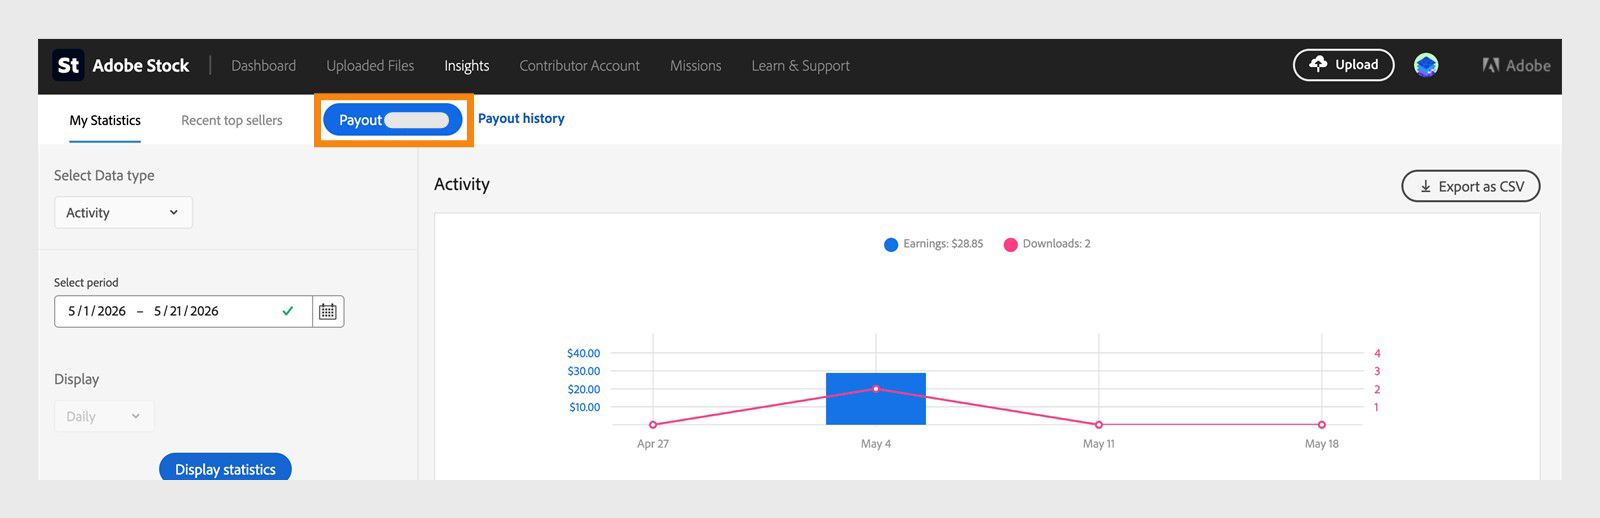1600x518 pixels.
Task: Open the calendar date picker icon
Action: tap(328, 311)
